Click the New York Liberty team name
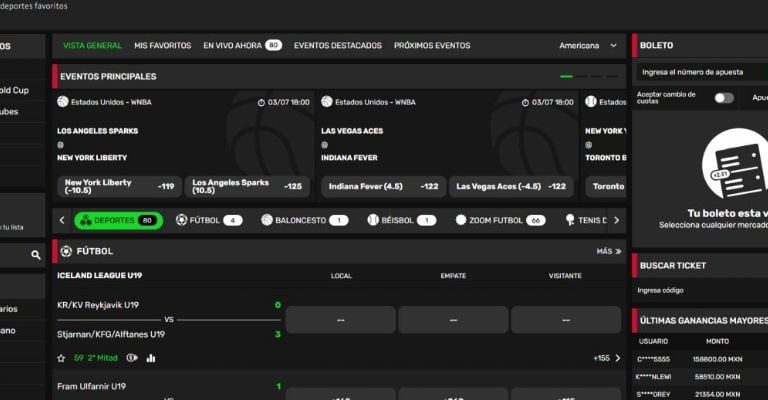The width and height of the screenshot is (768, 400). pyautogui.click(x=92, y=158)
